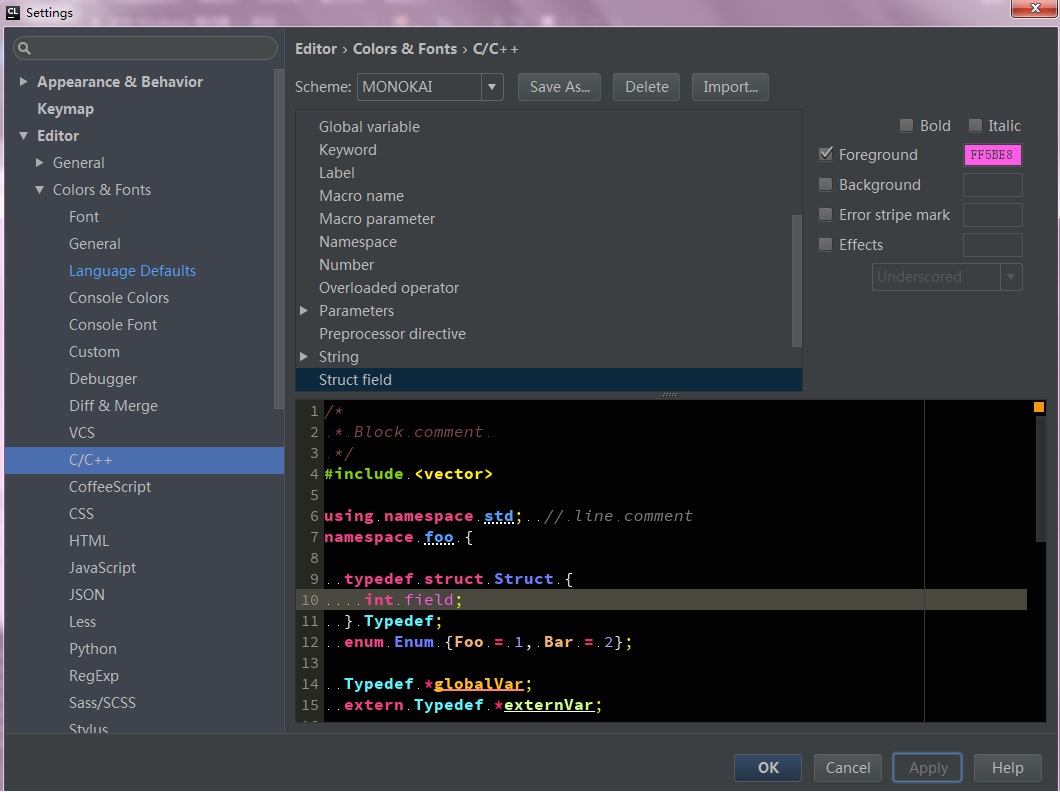Enable the Italic checkbox
1060x792 pixels.
(975, 125)
